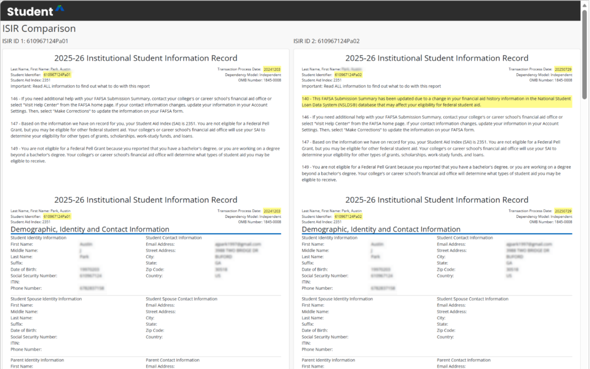Select the ISIR ID 1 label
Image resolution: width=590 pixels, height=369 pixels.
click(x=35, y=41)
